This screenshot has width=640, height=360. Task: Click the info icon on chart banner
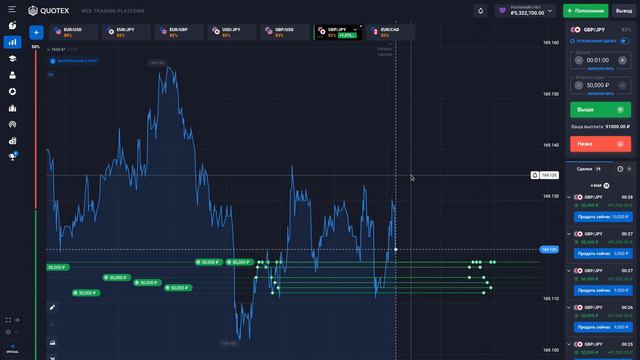52,61
